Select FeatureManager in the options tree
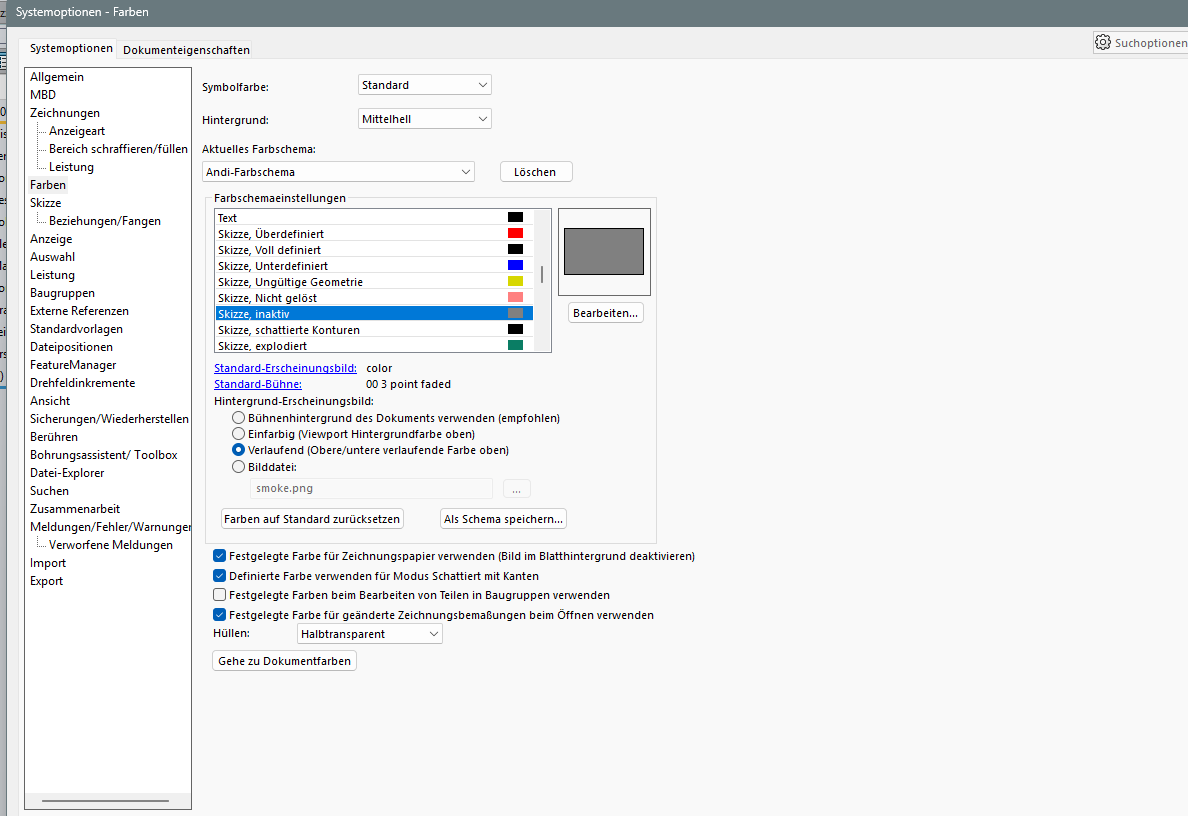The width and height of the screenshot is (1188, 816). tap(73, 365)
